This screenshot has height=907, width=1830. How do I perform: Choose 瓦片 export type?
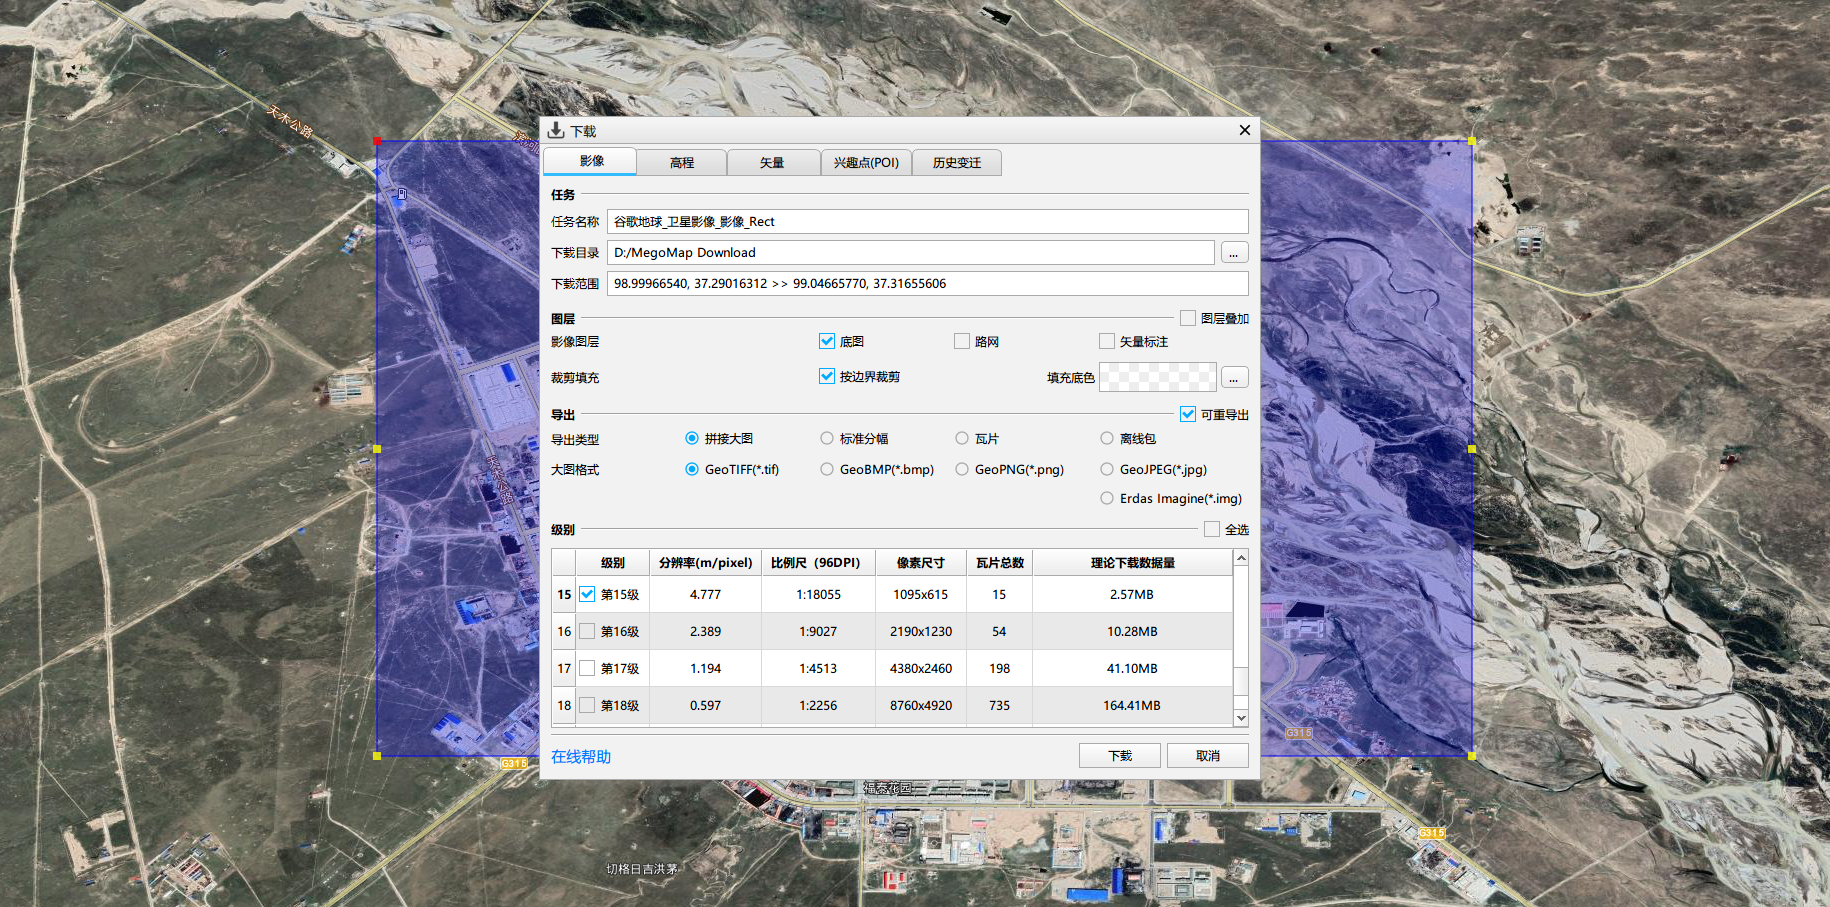(x=962, y=438)
